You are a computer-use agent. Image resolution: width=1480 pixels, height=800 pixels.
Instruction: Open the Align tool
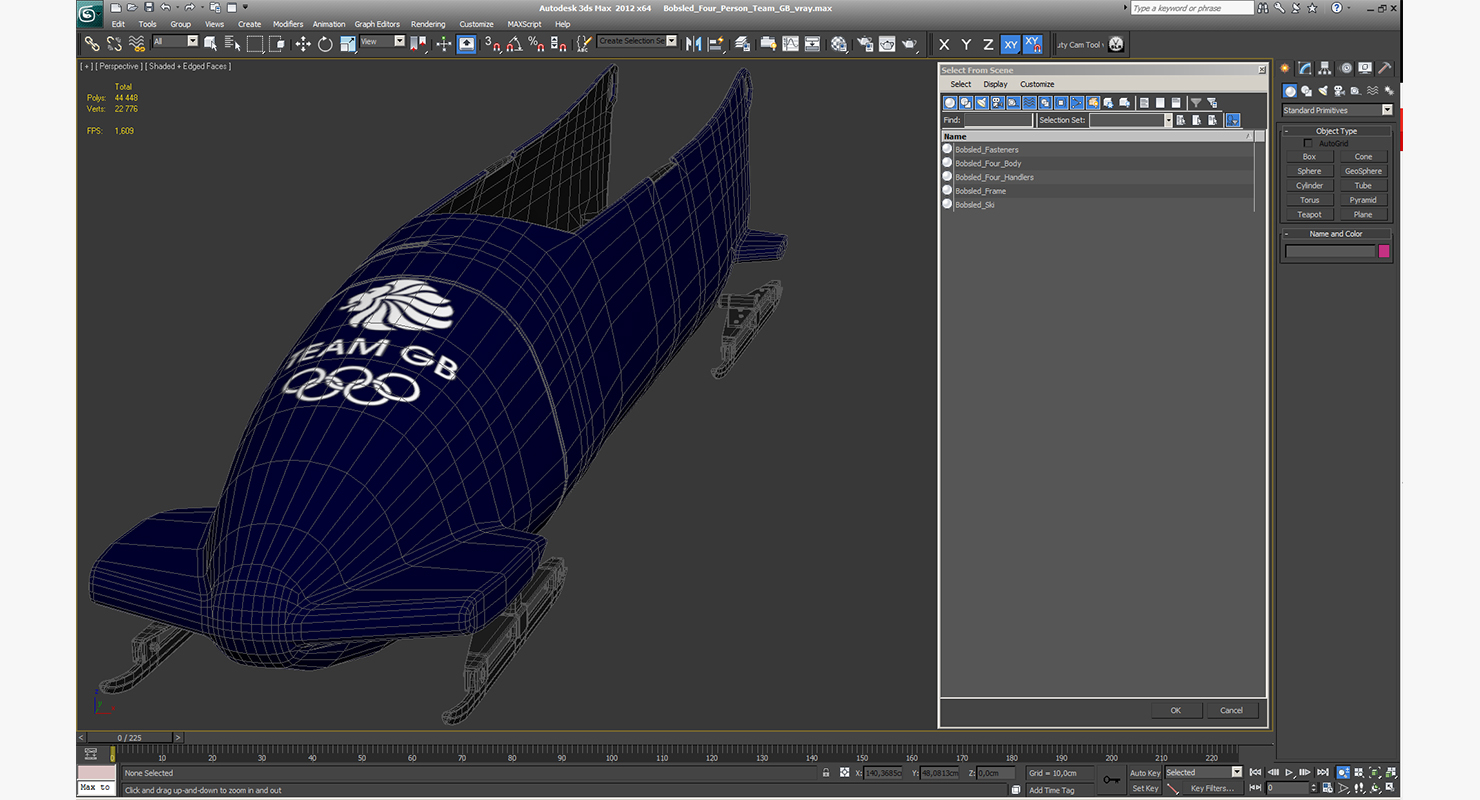click(716, 44)
